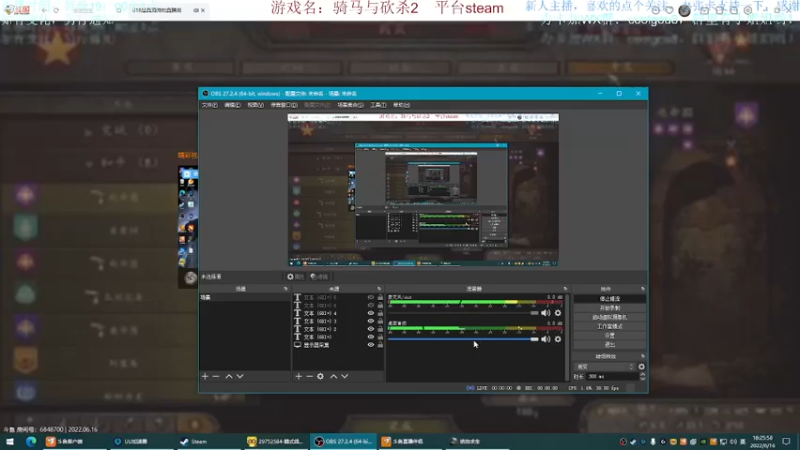Open the 渐变 transition dropdown

click(605, 366)
